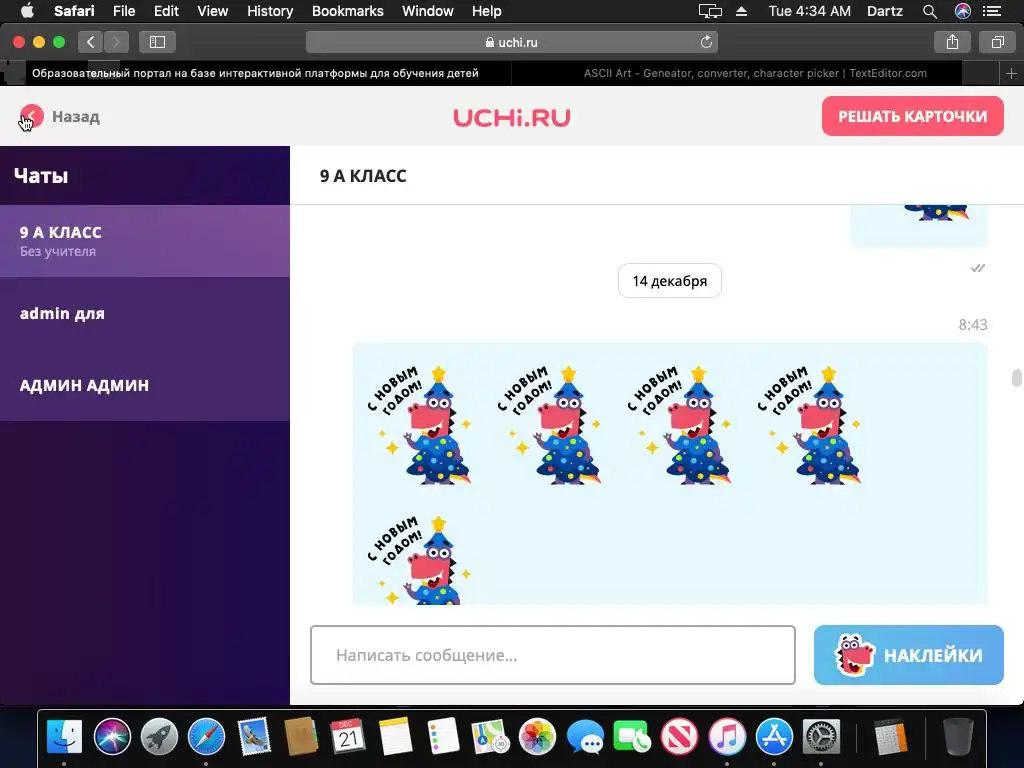Click РЕШАТЬ КАРТОЧКИ button
Image resolution: width=1024 pixels, height=768 pixels.
coord(912,116)
